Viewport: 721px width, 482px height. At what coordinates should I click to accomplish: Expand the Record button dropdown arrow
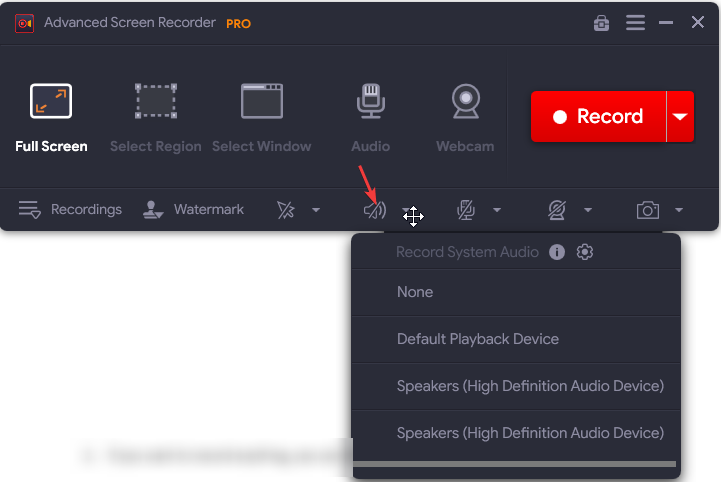[680, 116]
